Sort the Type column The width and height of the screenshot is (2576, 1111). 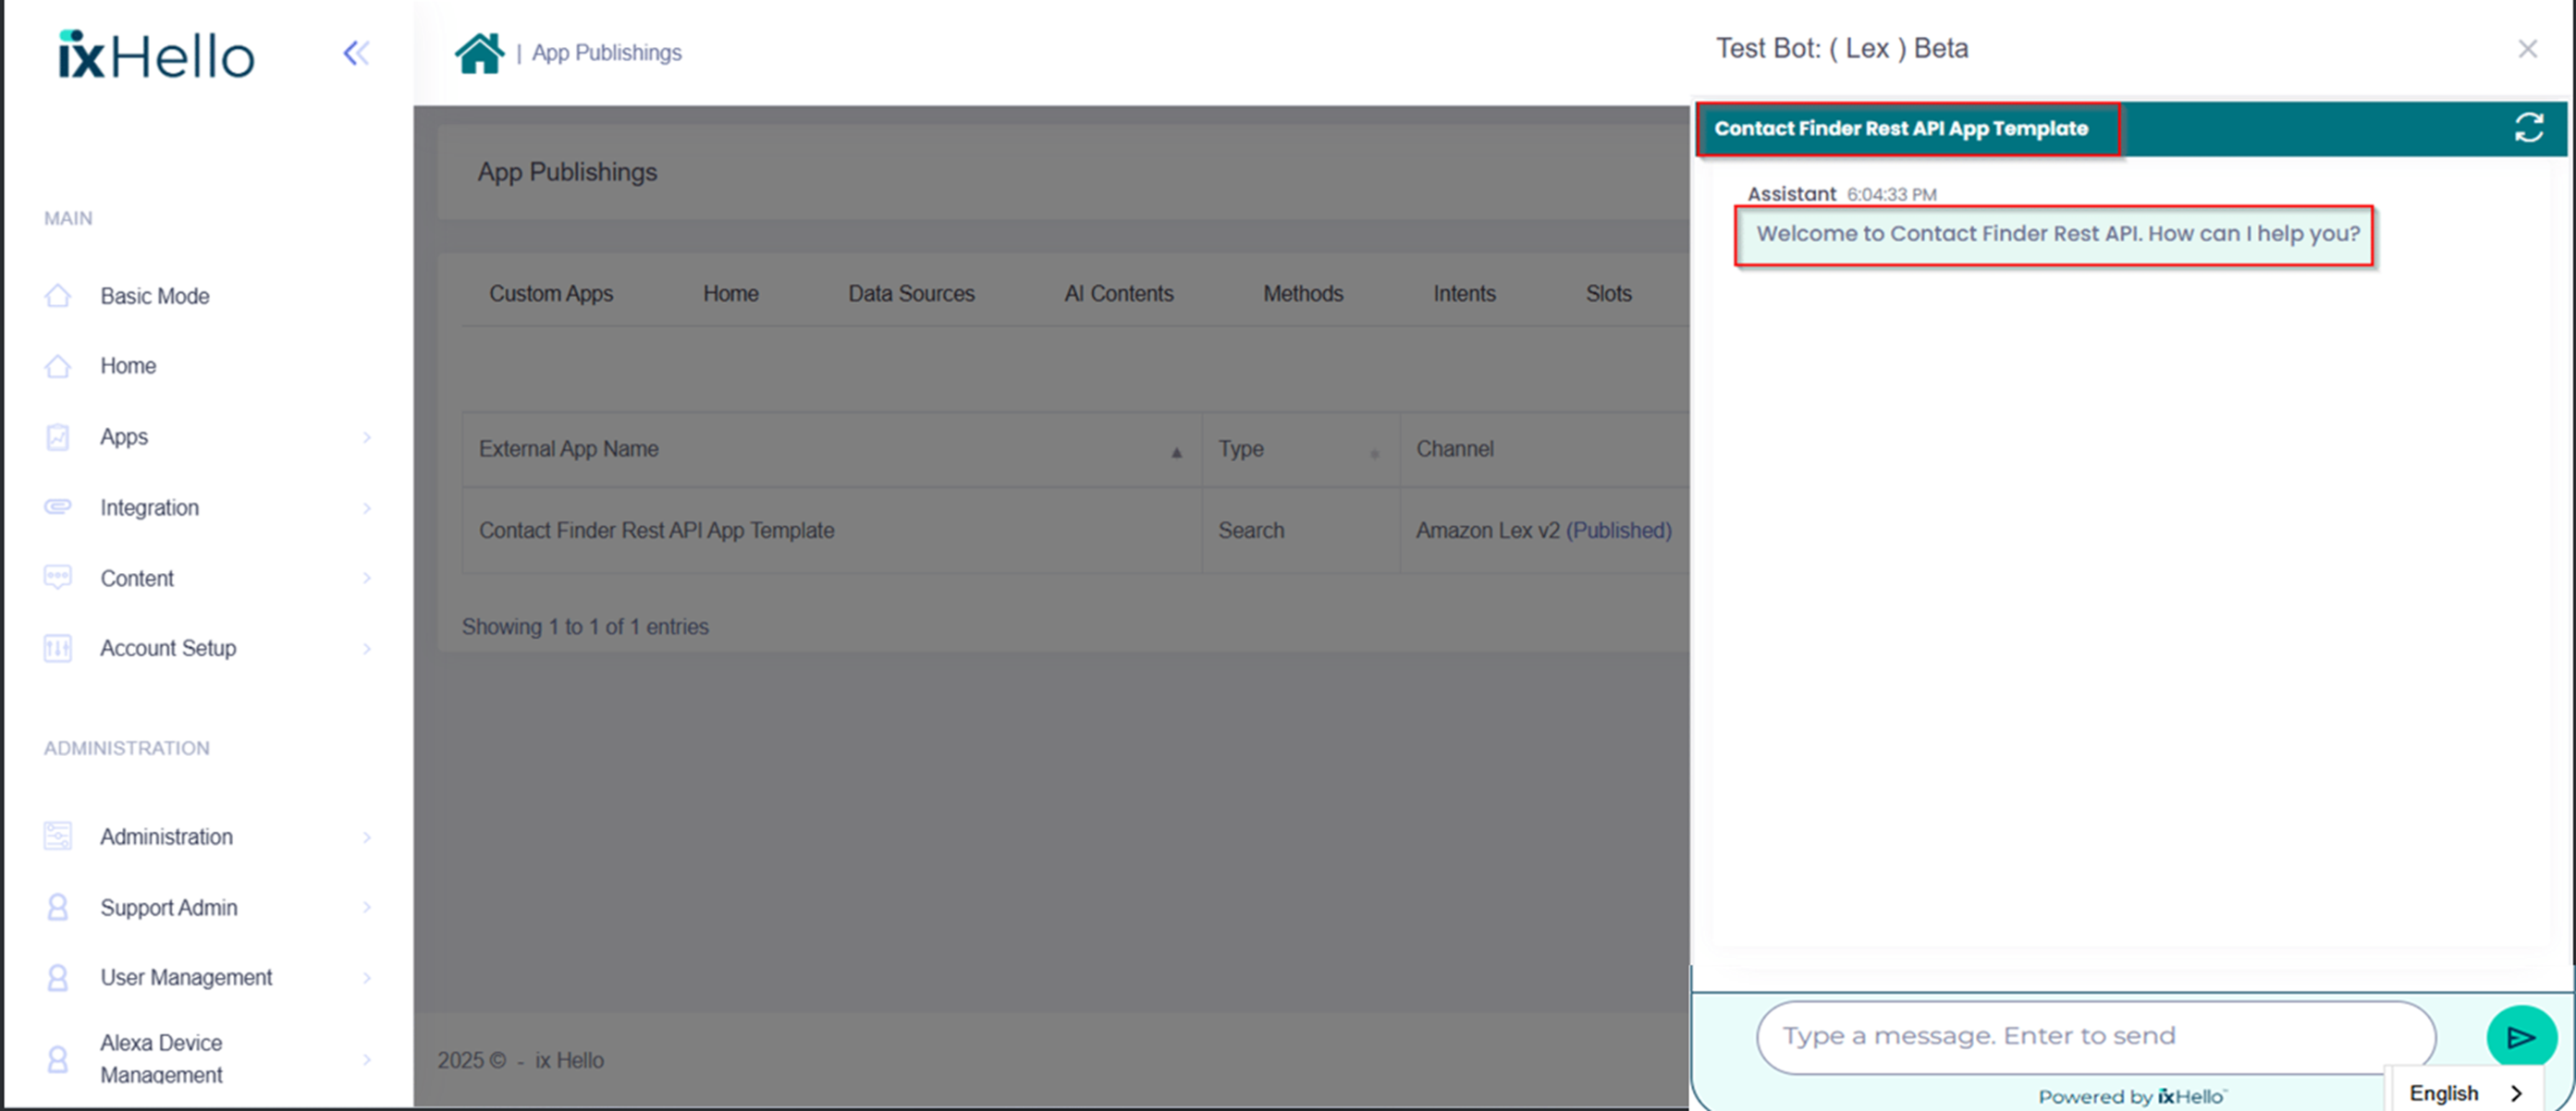coord(1374,453)
